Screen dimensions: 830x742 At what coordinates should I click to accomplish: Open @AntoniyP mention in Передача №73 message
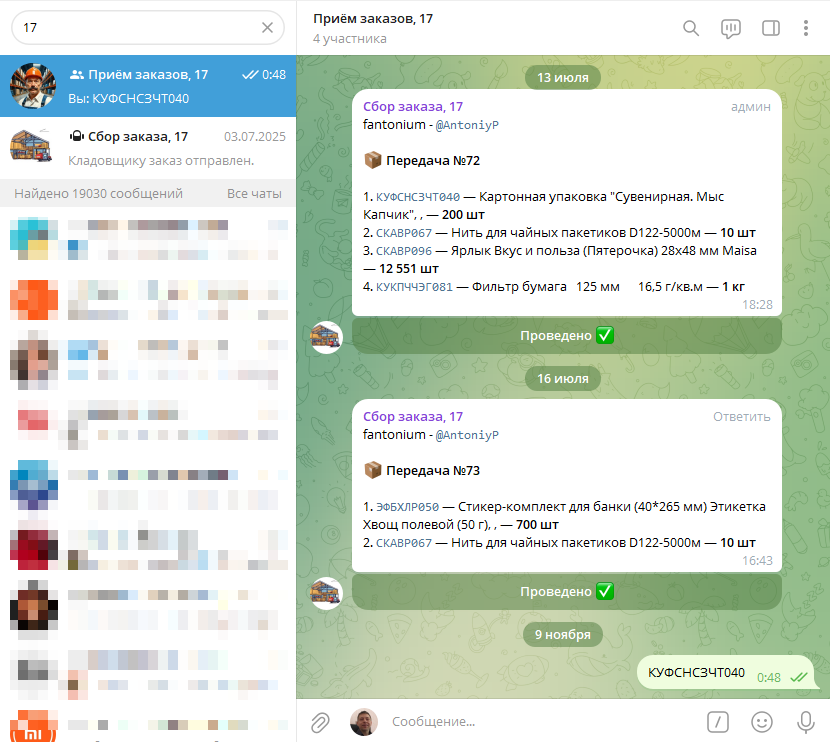467,435
